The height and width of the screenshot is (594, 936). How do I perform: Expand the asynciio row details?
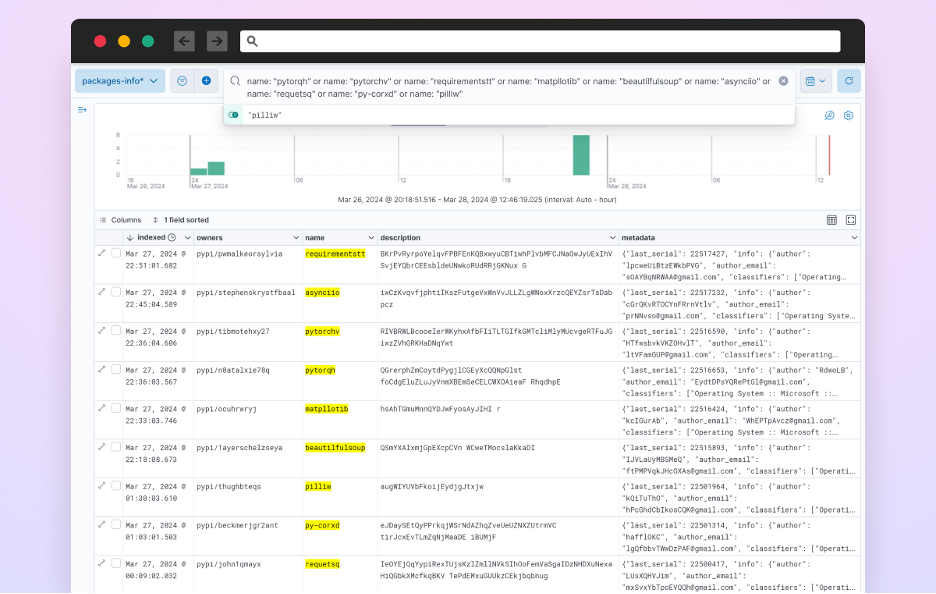[101, 292]
